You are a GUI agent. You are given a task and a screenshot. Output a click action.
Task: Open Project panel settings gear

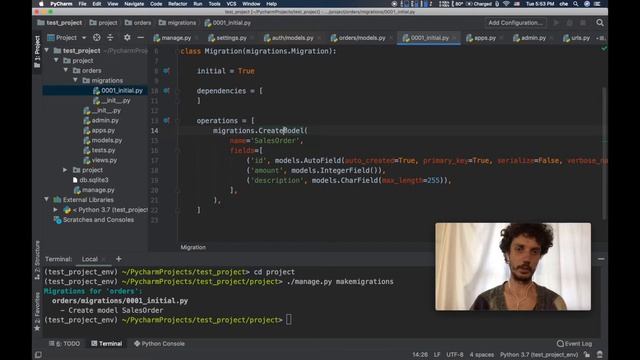(127, 38)
